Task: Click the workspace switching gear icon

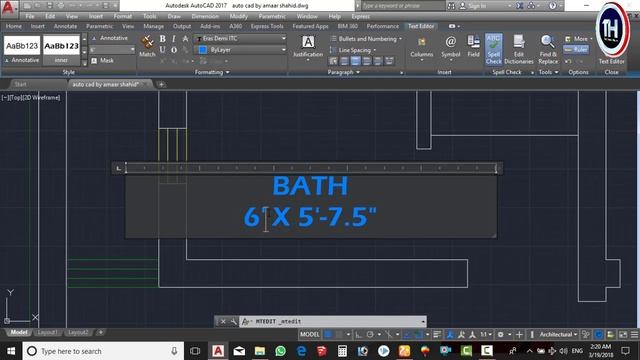Action: (x=500, y=335)
